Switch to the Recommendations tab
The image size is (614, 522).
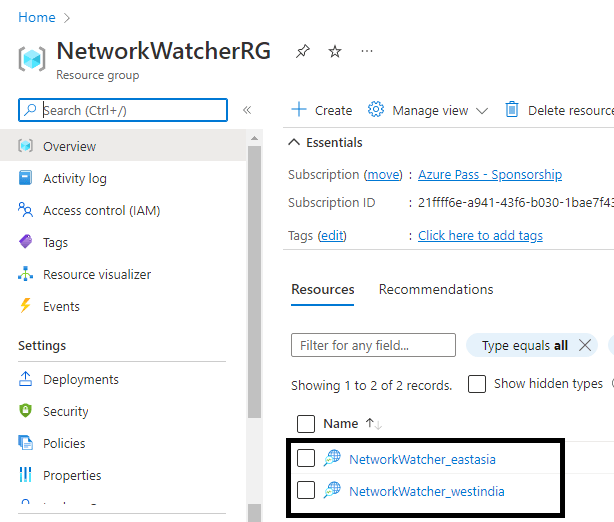click(x=435, y=289)
